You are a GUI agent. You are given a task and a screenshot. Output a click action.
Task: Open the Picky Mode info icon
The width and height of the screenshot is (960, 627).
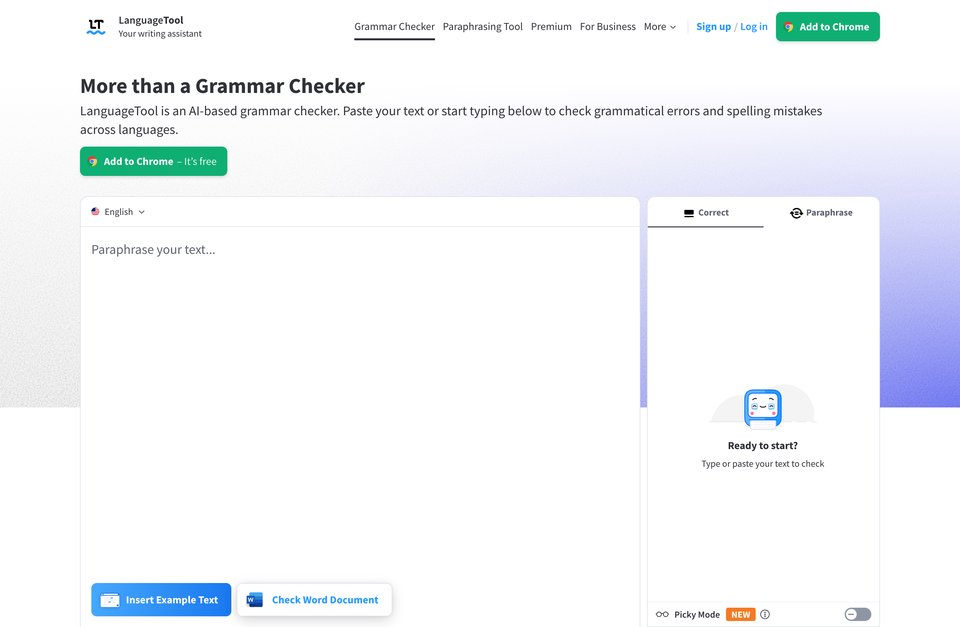[x=765, y=614]
